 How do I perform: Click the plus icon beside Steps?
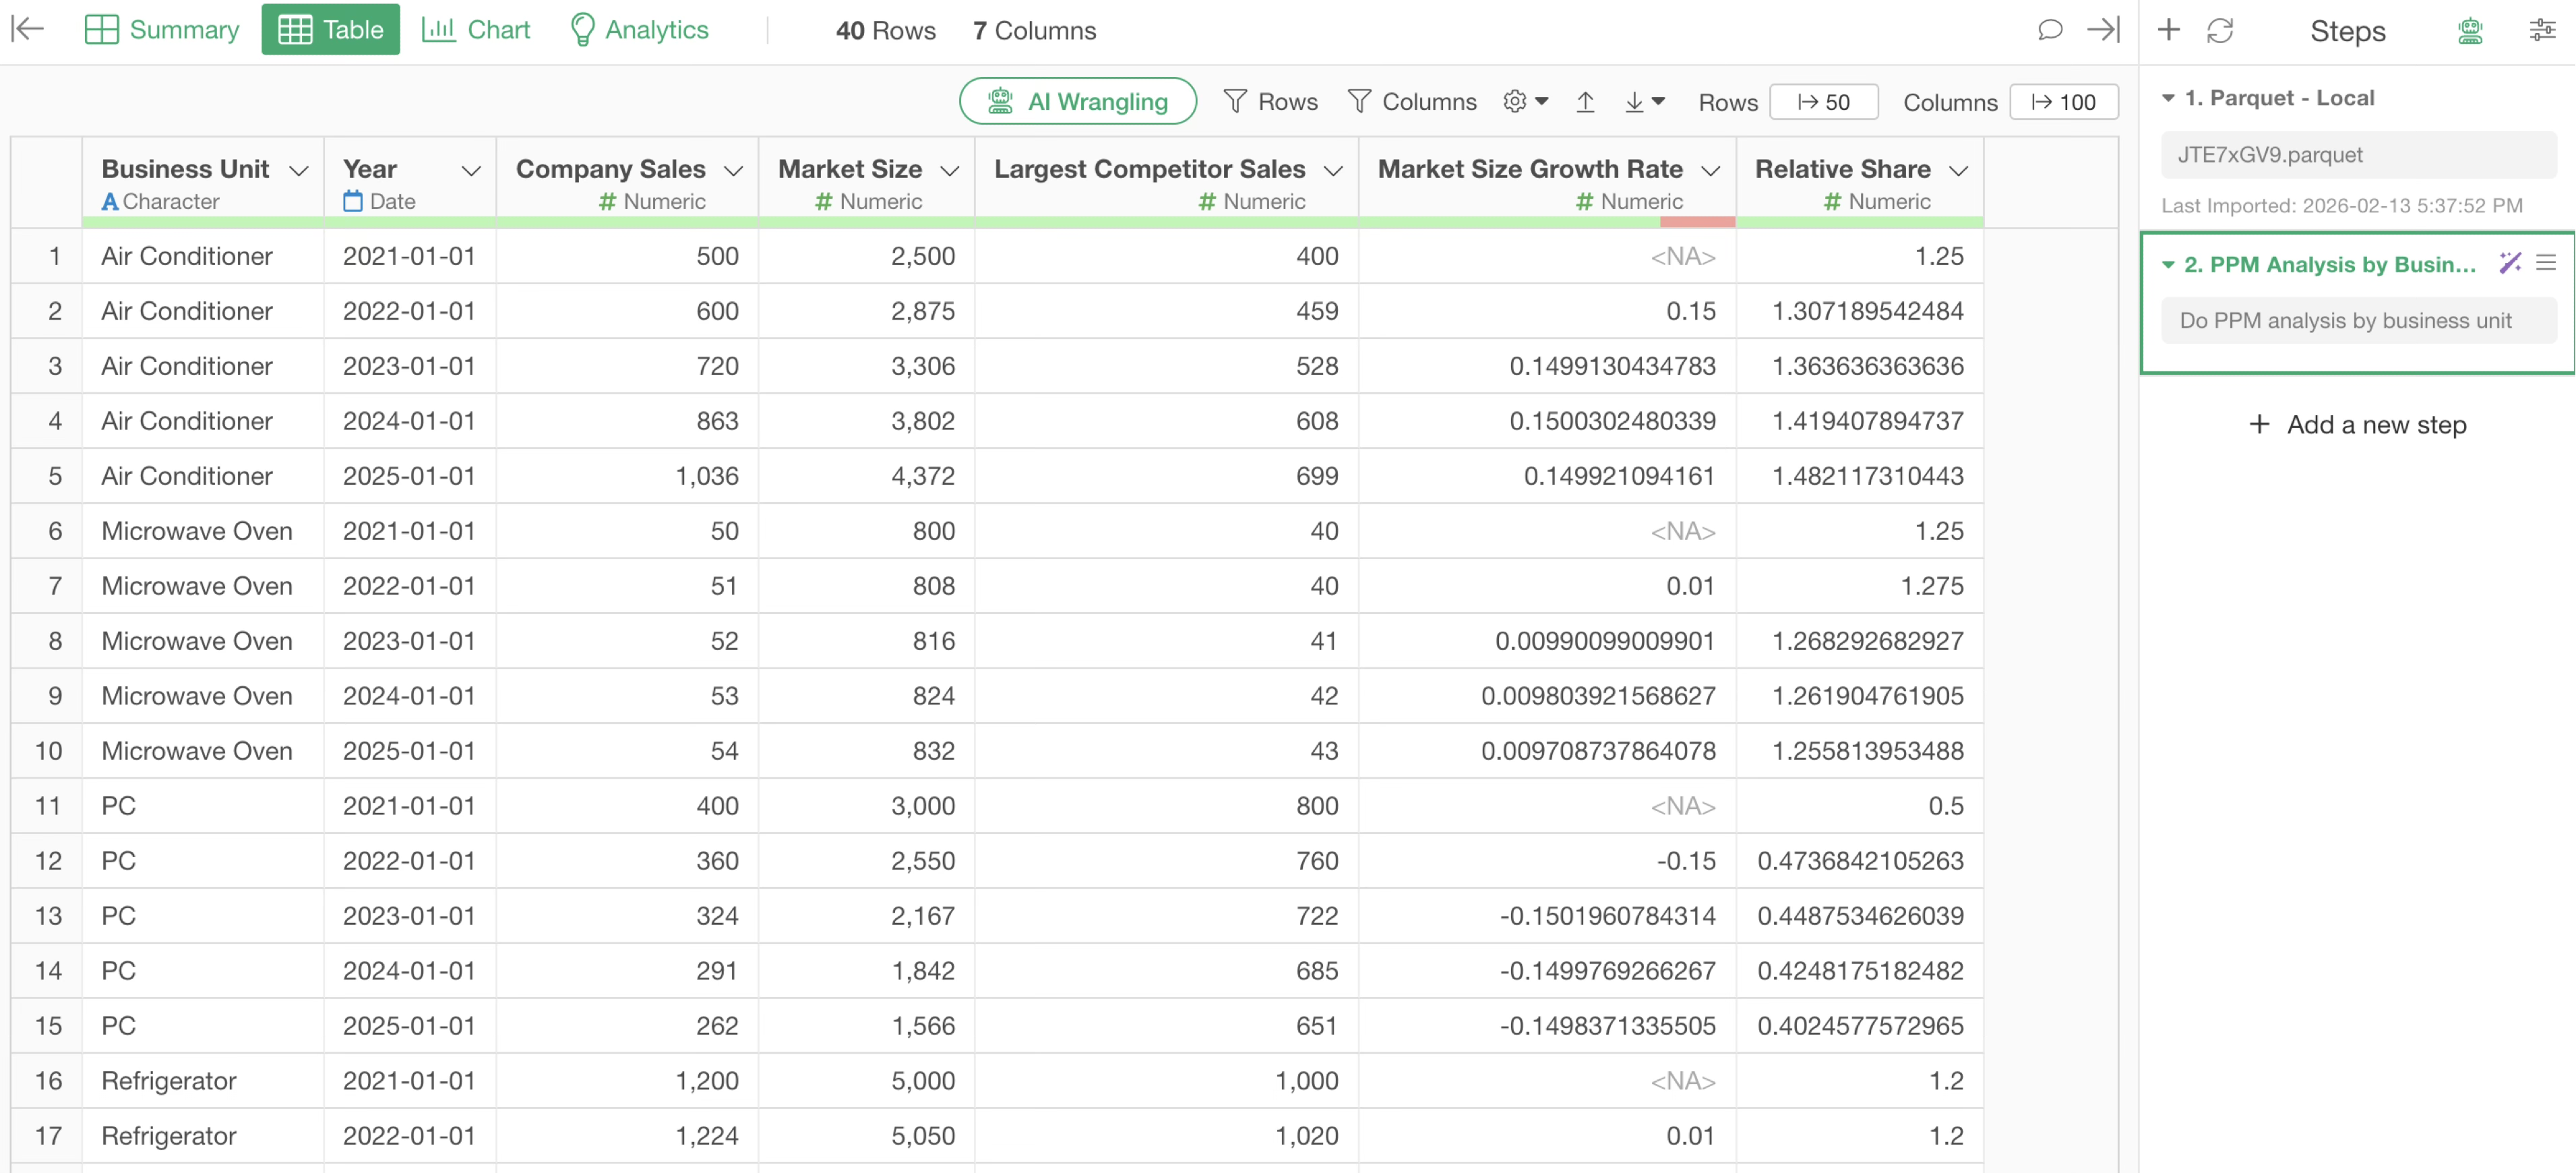click(x=2168, y=30)
